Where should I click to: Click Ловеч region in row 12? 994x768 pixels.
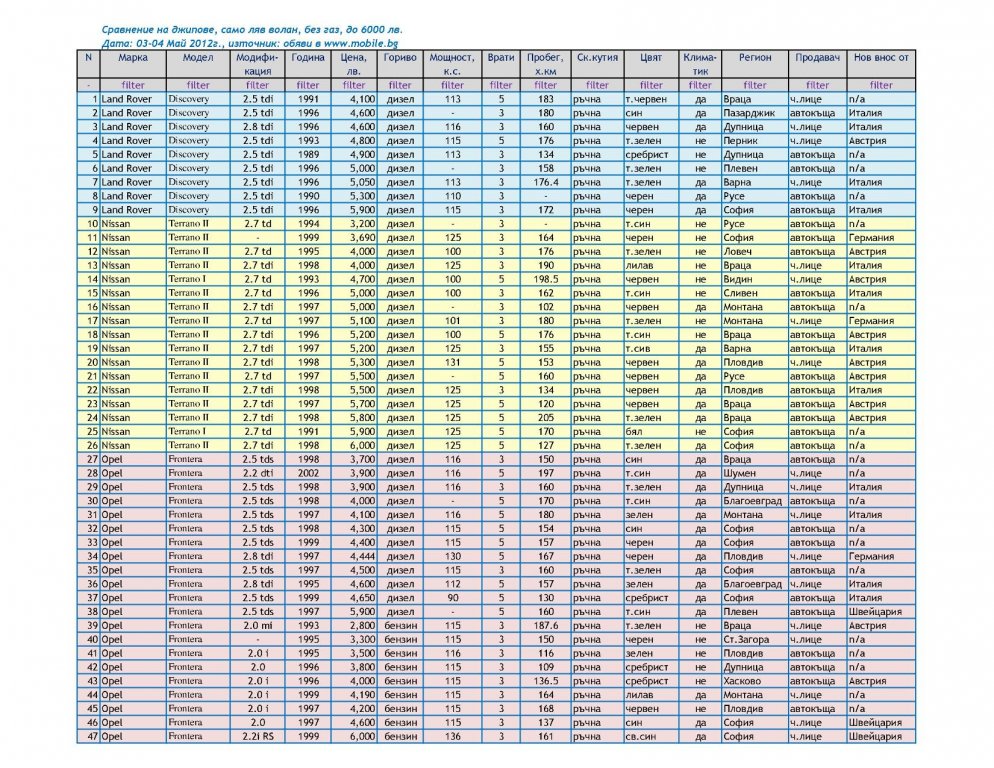click(x=738, y=252)
